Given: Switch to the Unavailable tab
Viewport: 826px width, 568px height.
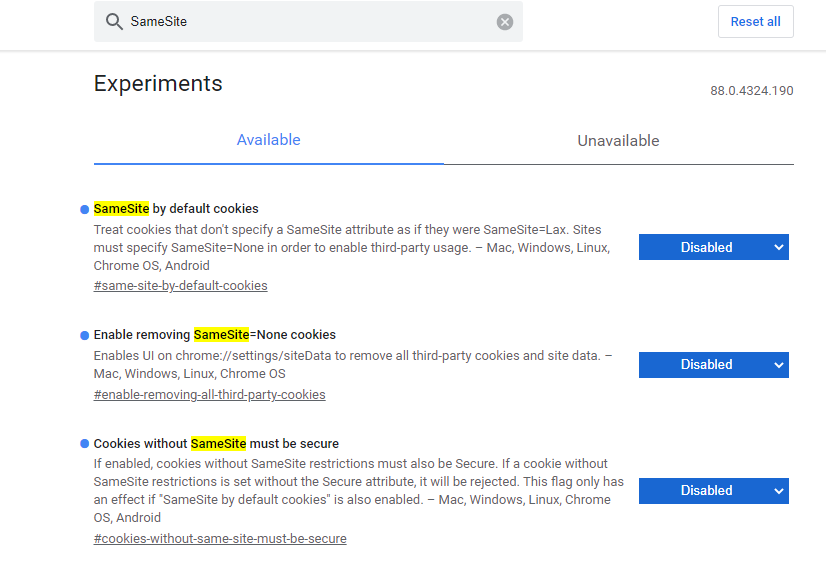Looking at the screenshot, I should pyautogui.click(x=618, y=141).
